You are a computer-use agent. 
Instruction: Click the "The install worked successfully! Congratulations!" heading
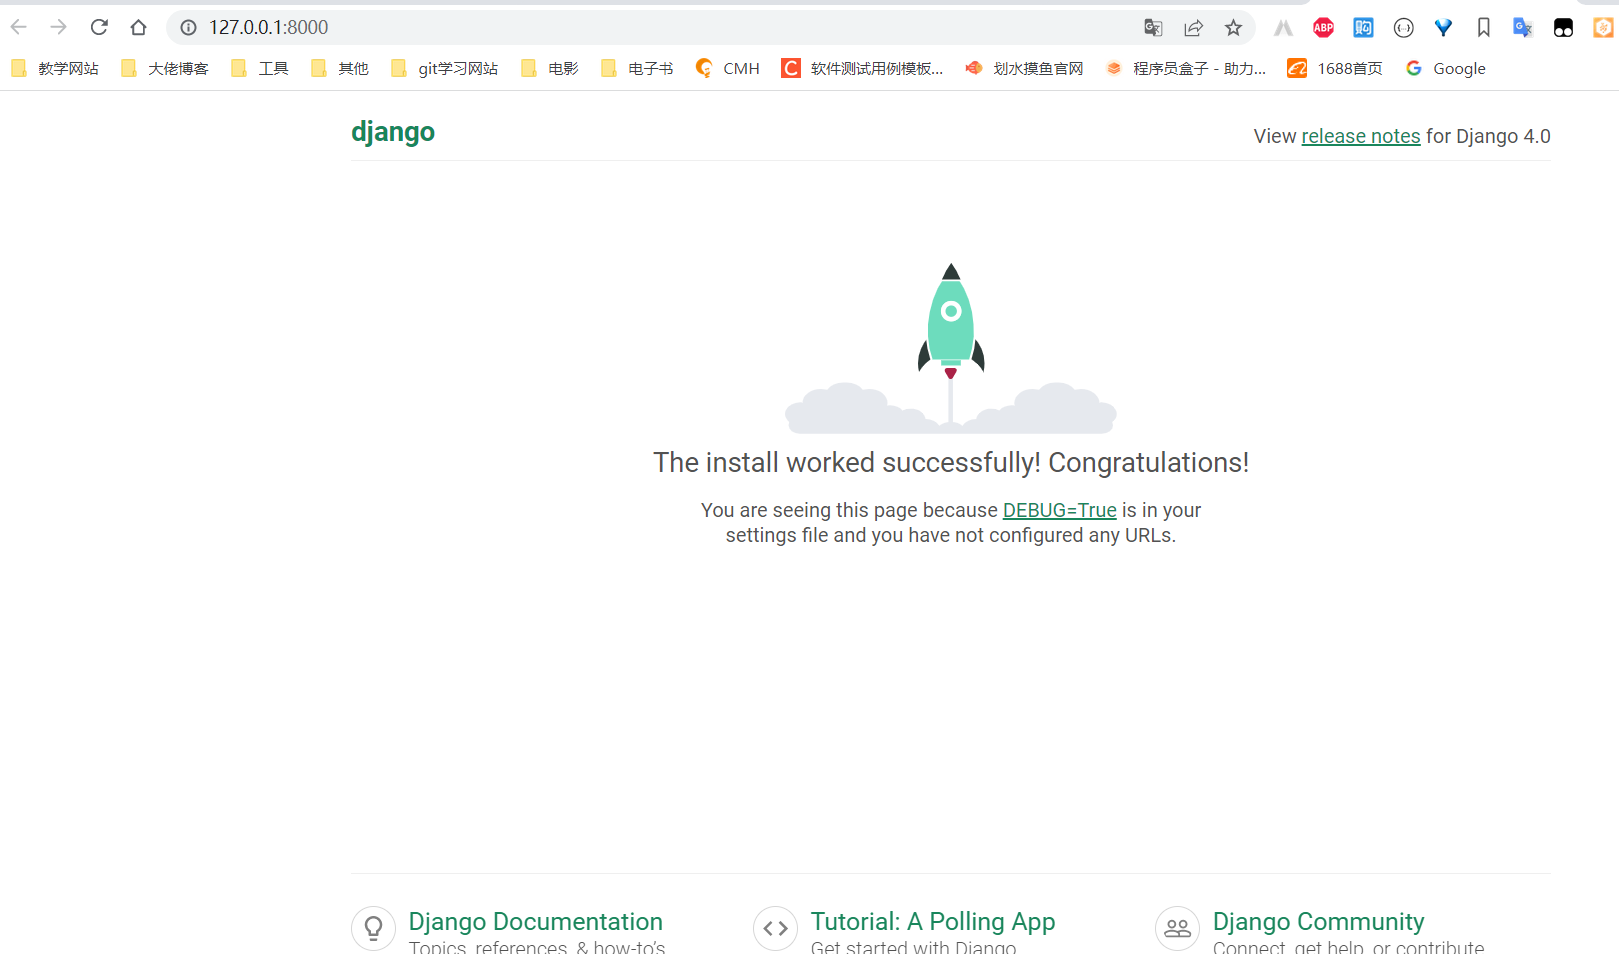pos(951,463)
